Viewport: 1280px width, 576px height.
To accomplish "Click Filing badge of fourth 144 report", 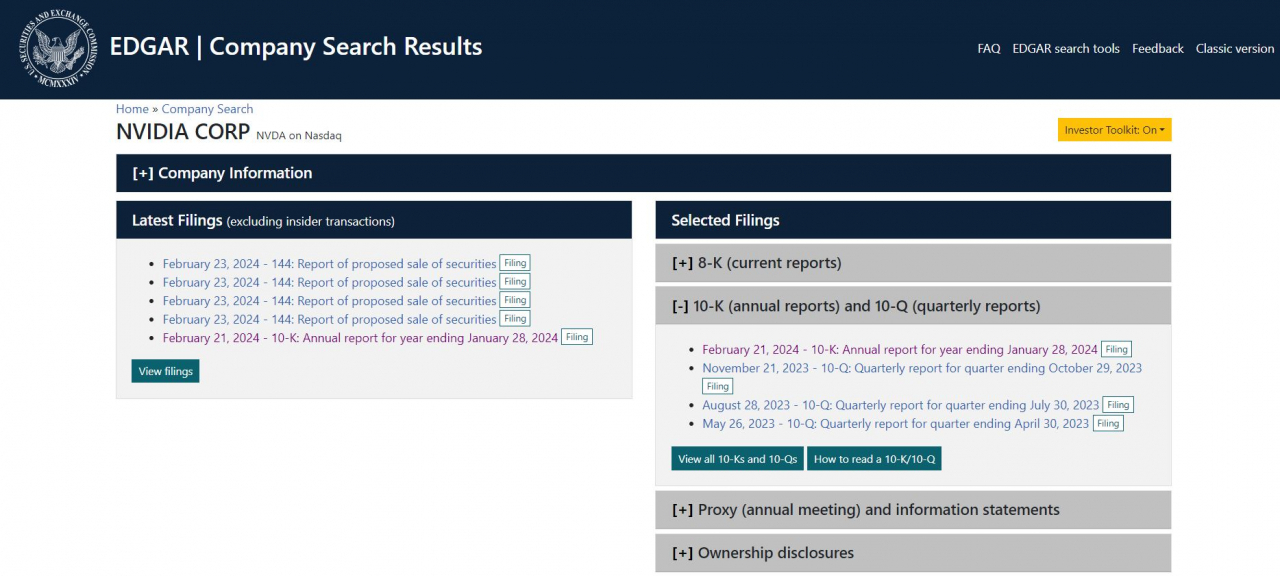I will [x=515, y=319].
